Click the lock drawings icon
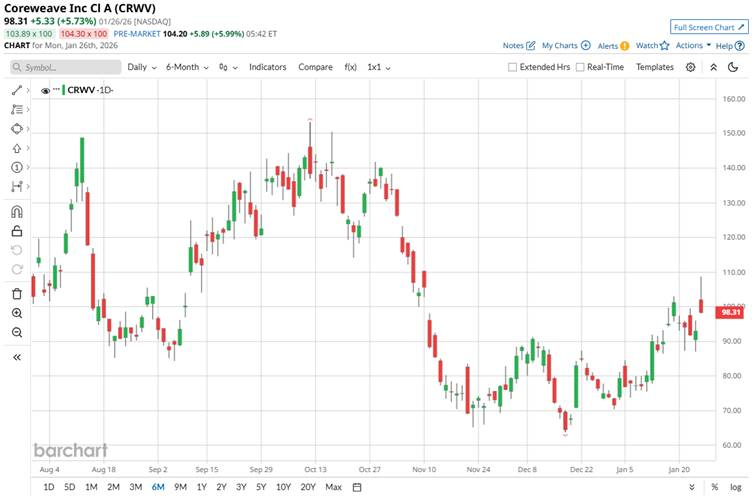 (x=17, y=231)
